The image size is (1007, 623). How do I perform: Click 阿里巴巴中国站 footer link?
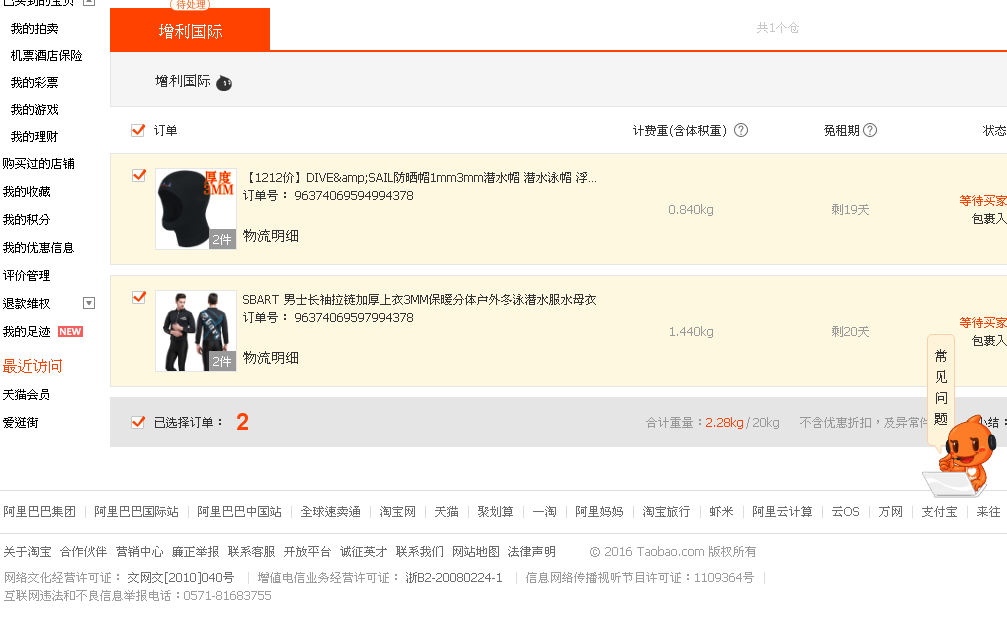pyautogui.click(x=240, y=512)
